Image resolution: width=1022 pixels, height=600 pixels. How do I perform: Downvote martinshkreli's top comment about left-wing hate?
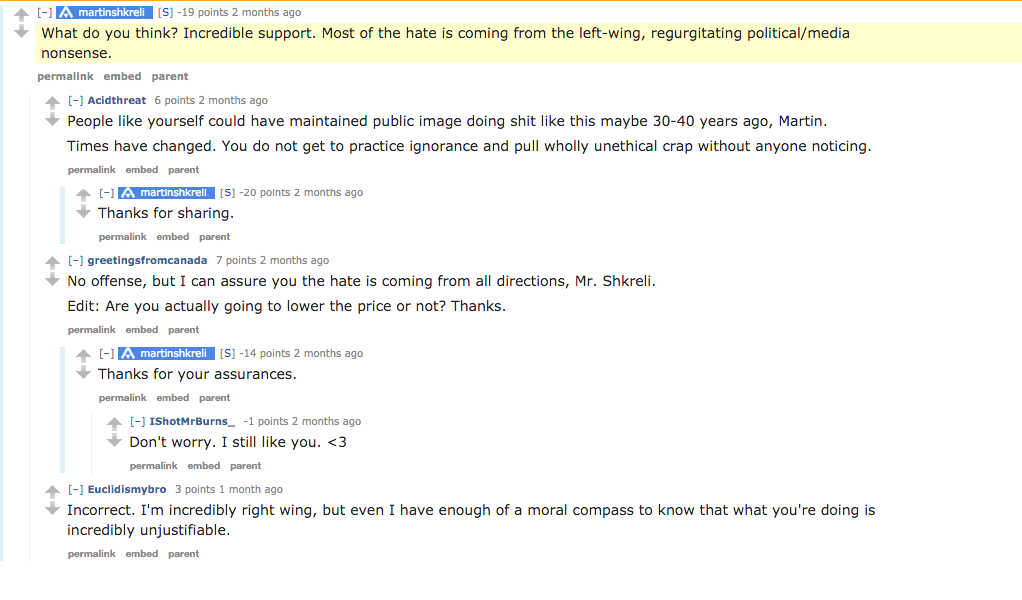(22, 31)
